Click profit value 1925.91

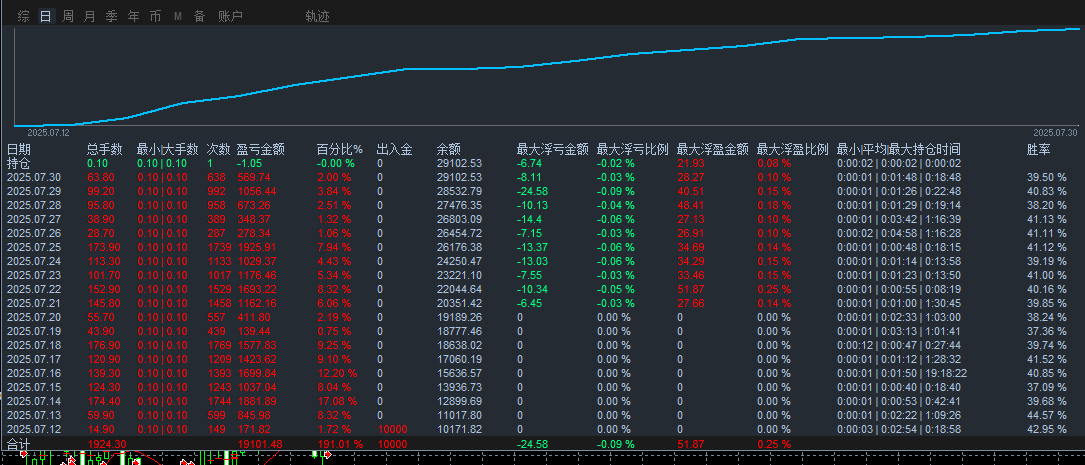coord(257,247)
